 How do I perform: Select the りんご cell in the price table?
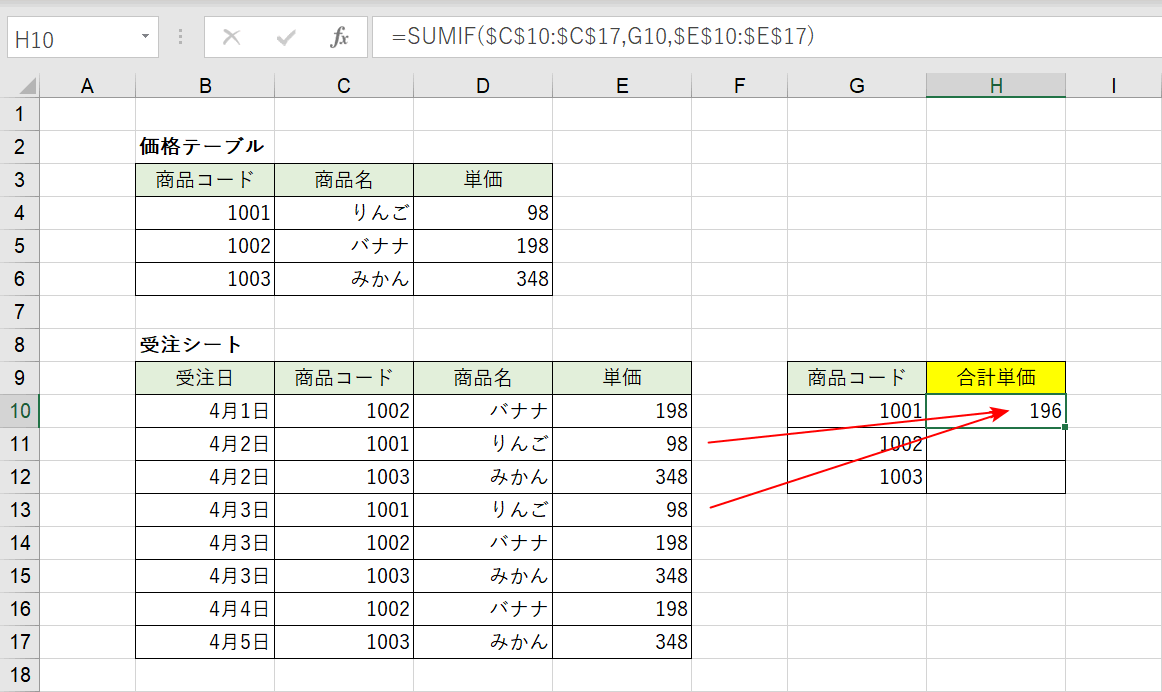pyautogui.click(x=343, y=212)
